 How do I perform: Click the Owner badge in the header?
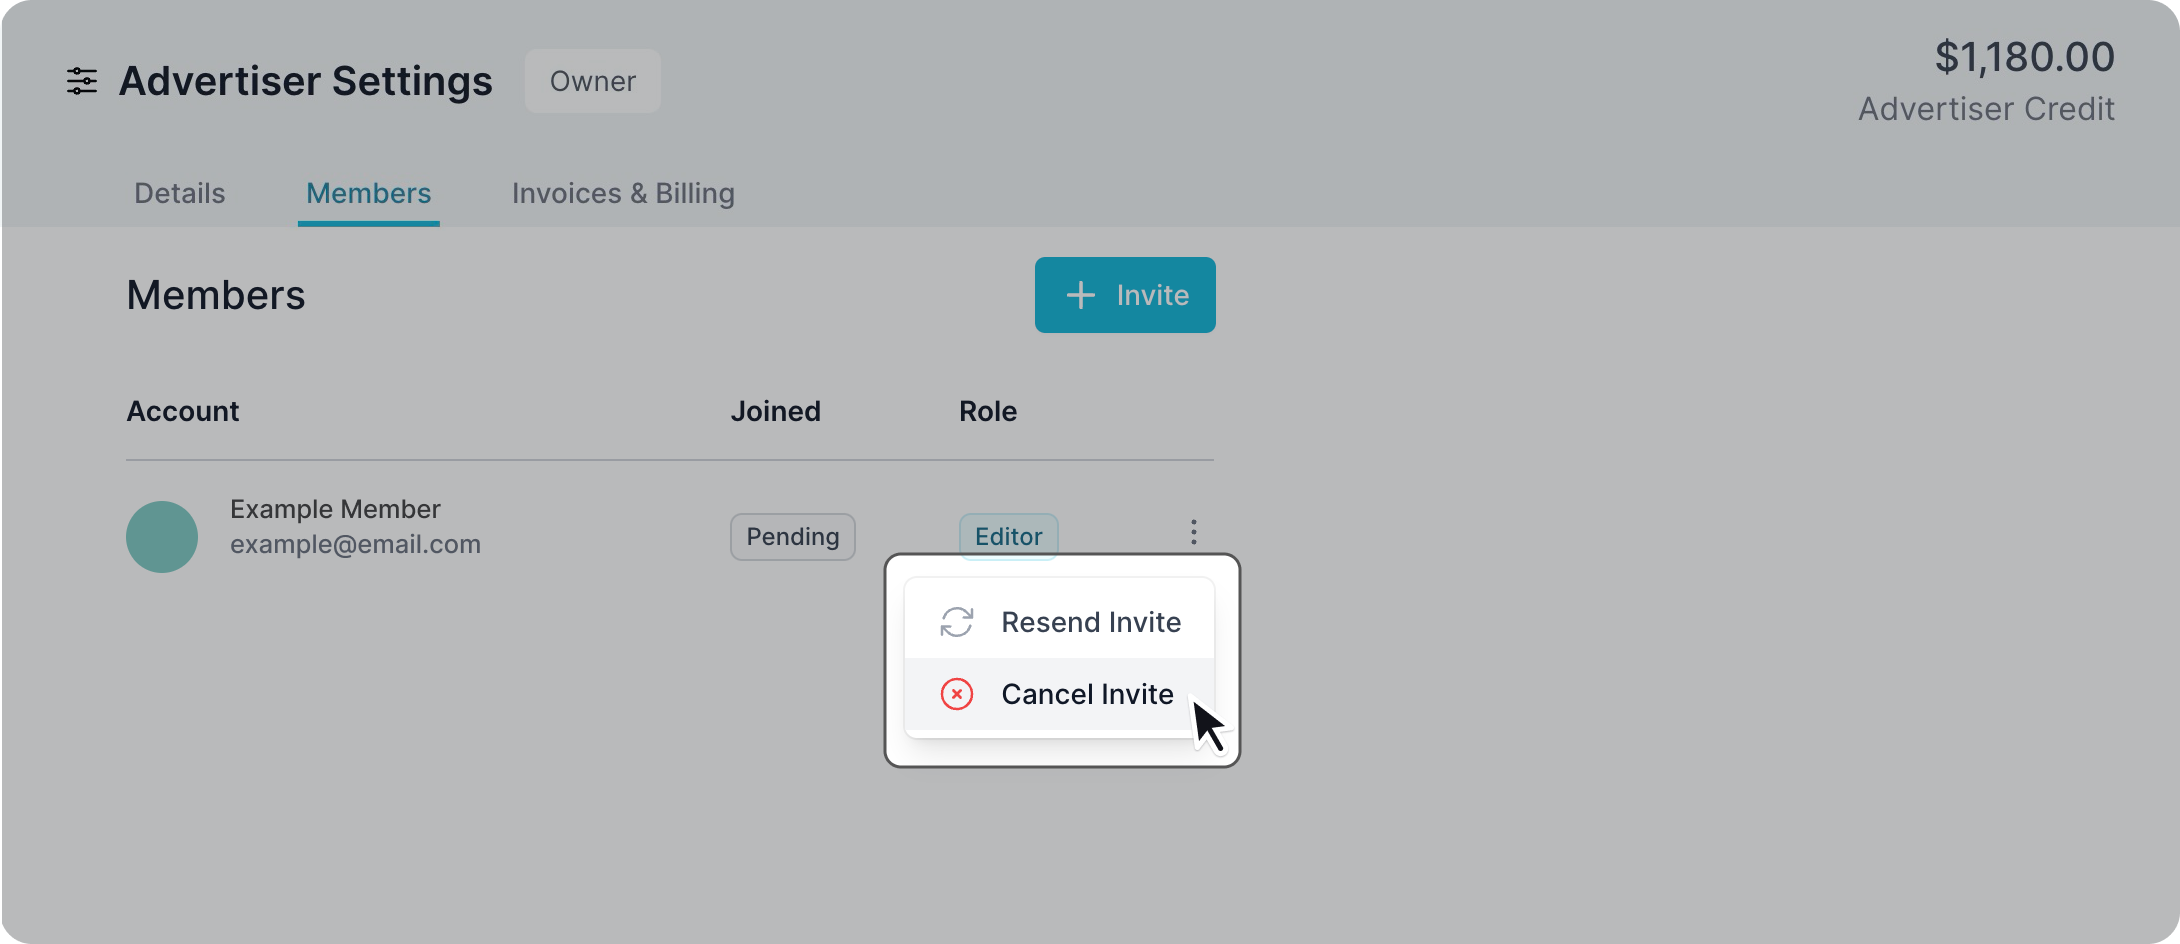click(x=593, y=81)
